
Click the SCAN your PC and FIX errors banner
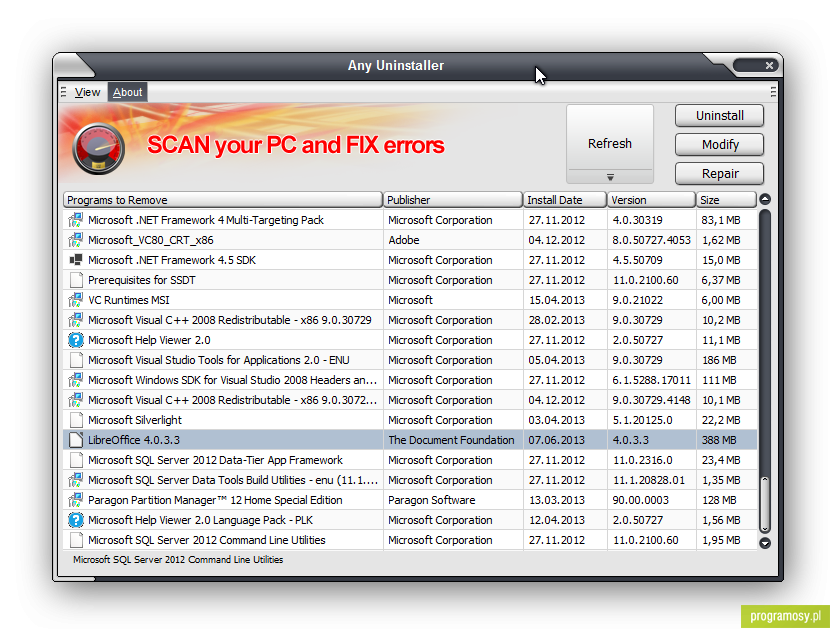coord(295,145)
